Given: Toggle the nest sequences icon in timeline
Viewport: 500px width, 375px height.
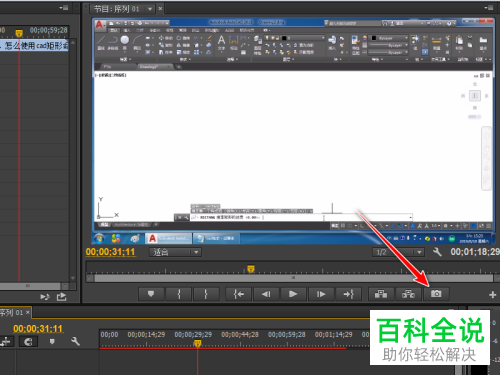Looking at the screenshot, I should pos(6,341).
